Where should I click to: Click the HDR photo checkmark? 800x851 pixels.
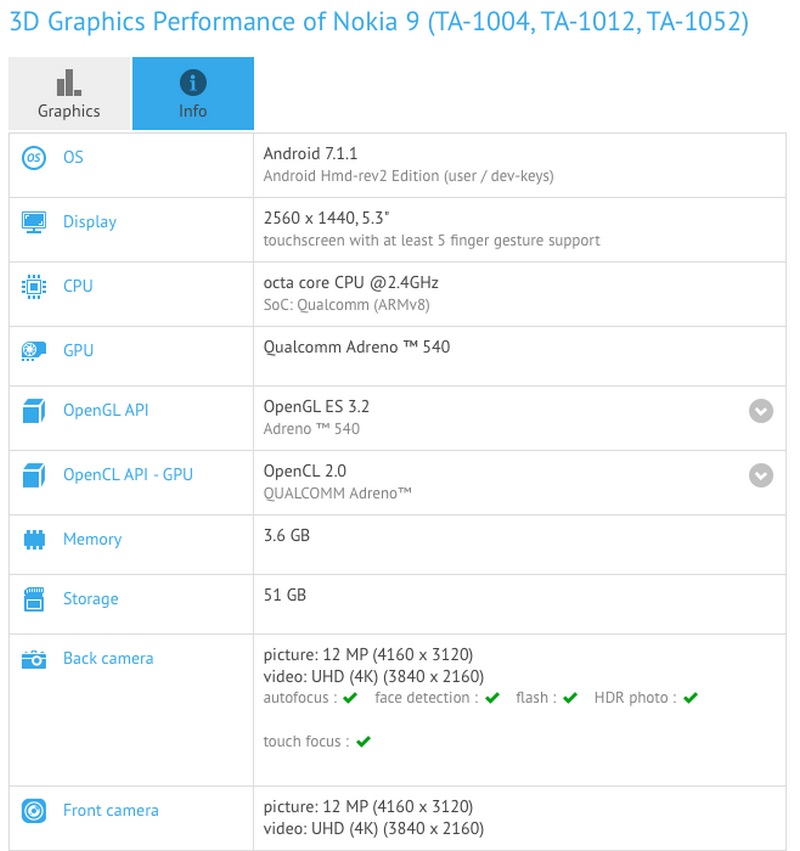pos(689,697)
